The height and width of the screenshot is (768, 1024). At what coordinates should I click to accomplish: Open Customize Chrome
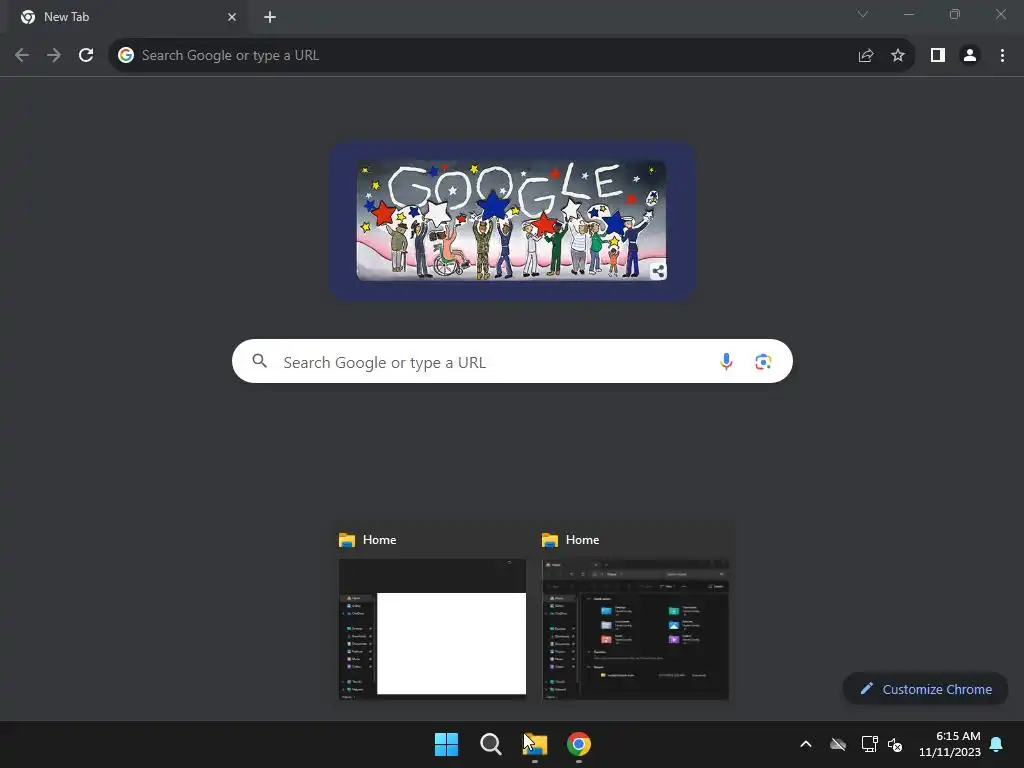coord(925,689)
